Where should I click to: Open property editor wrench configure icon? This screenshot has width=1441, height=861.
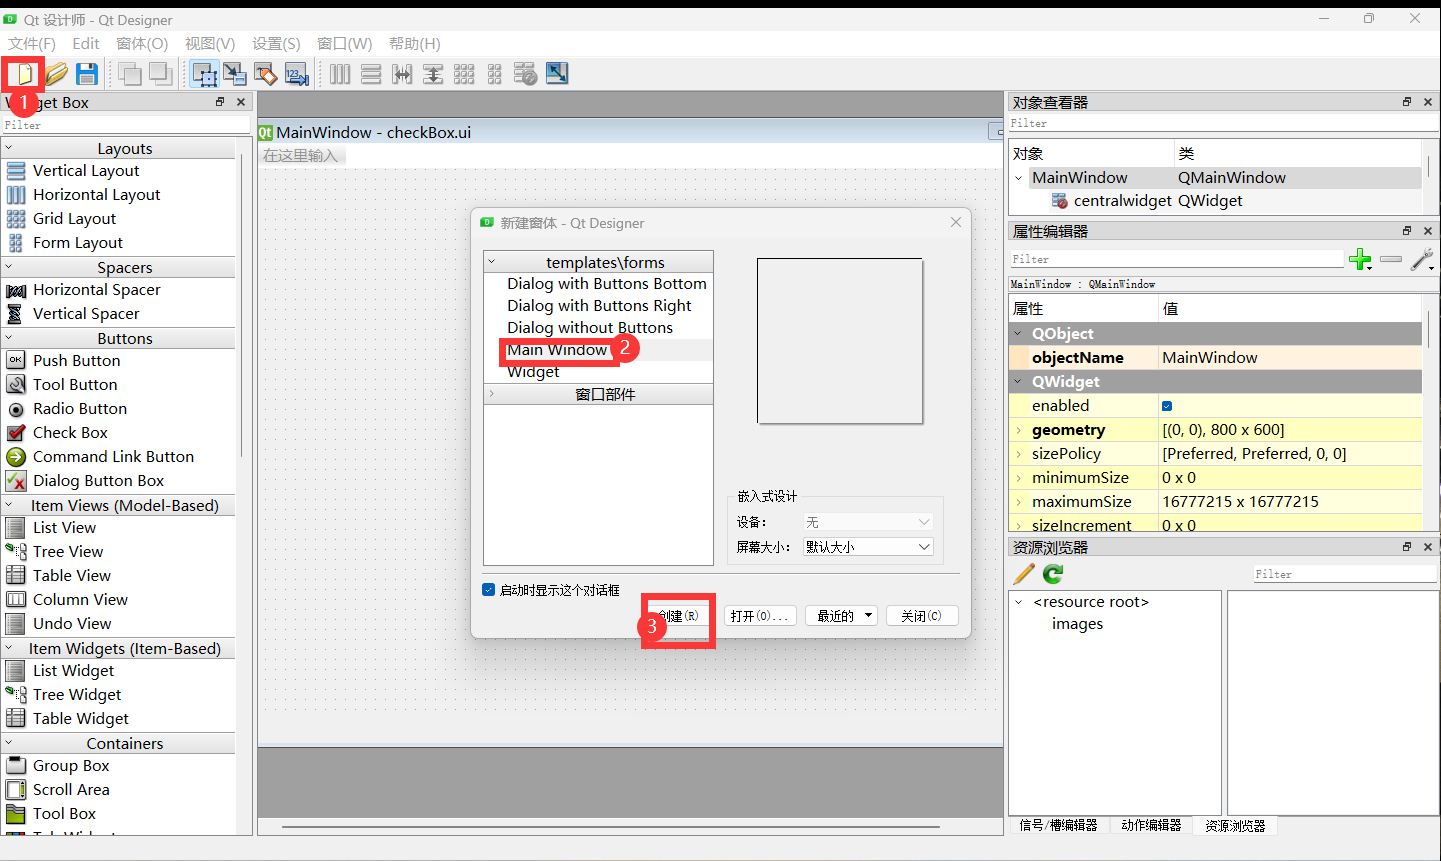pyautogui.click(x=1422, y=260)
